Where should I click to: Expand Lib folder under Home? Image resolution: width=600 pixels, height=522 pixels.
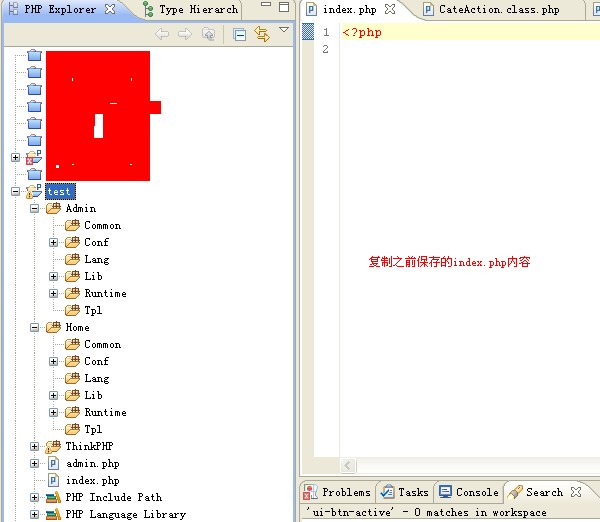[x=54, y=395]
